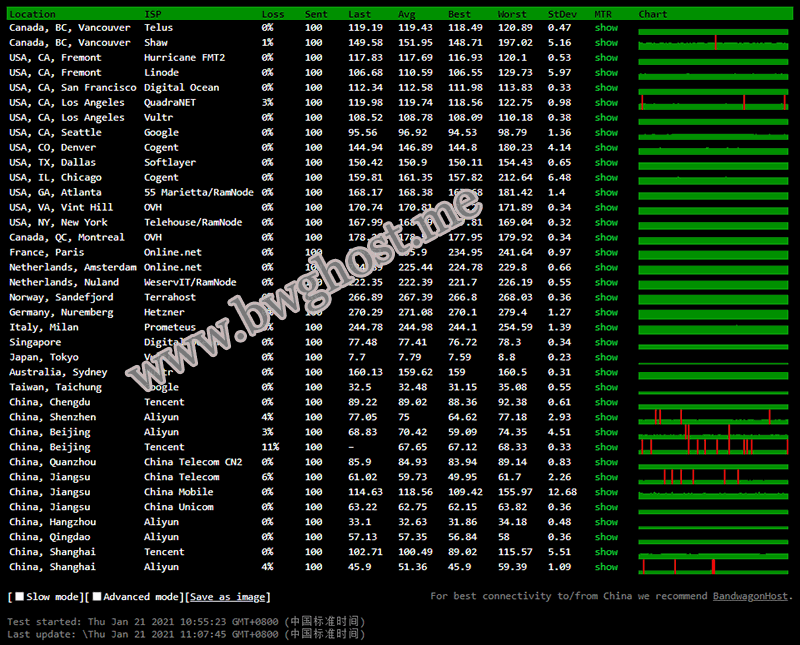The height and width of the screenshot is (645, 800).
Task: Show MTR for Chengdu Tencent row
Action: (606, 402)
